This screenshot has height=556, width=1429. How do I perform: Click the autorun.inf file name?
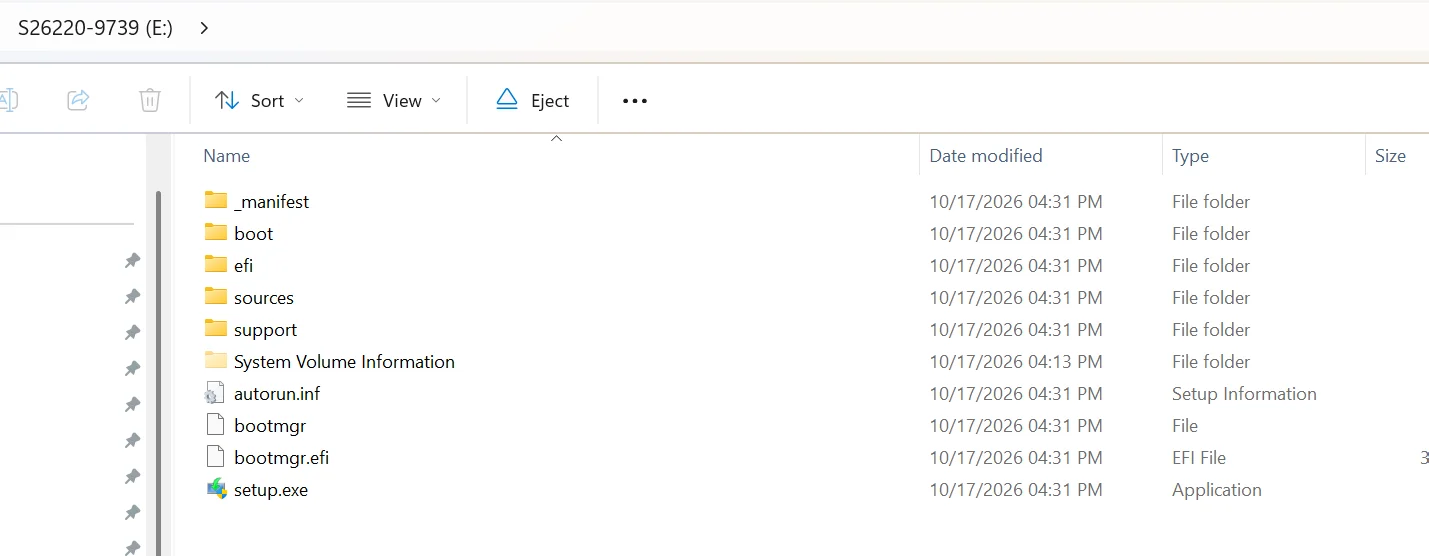click(277, 394)
